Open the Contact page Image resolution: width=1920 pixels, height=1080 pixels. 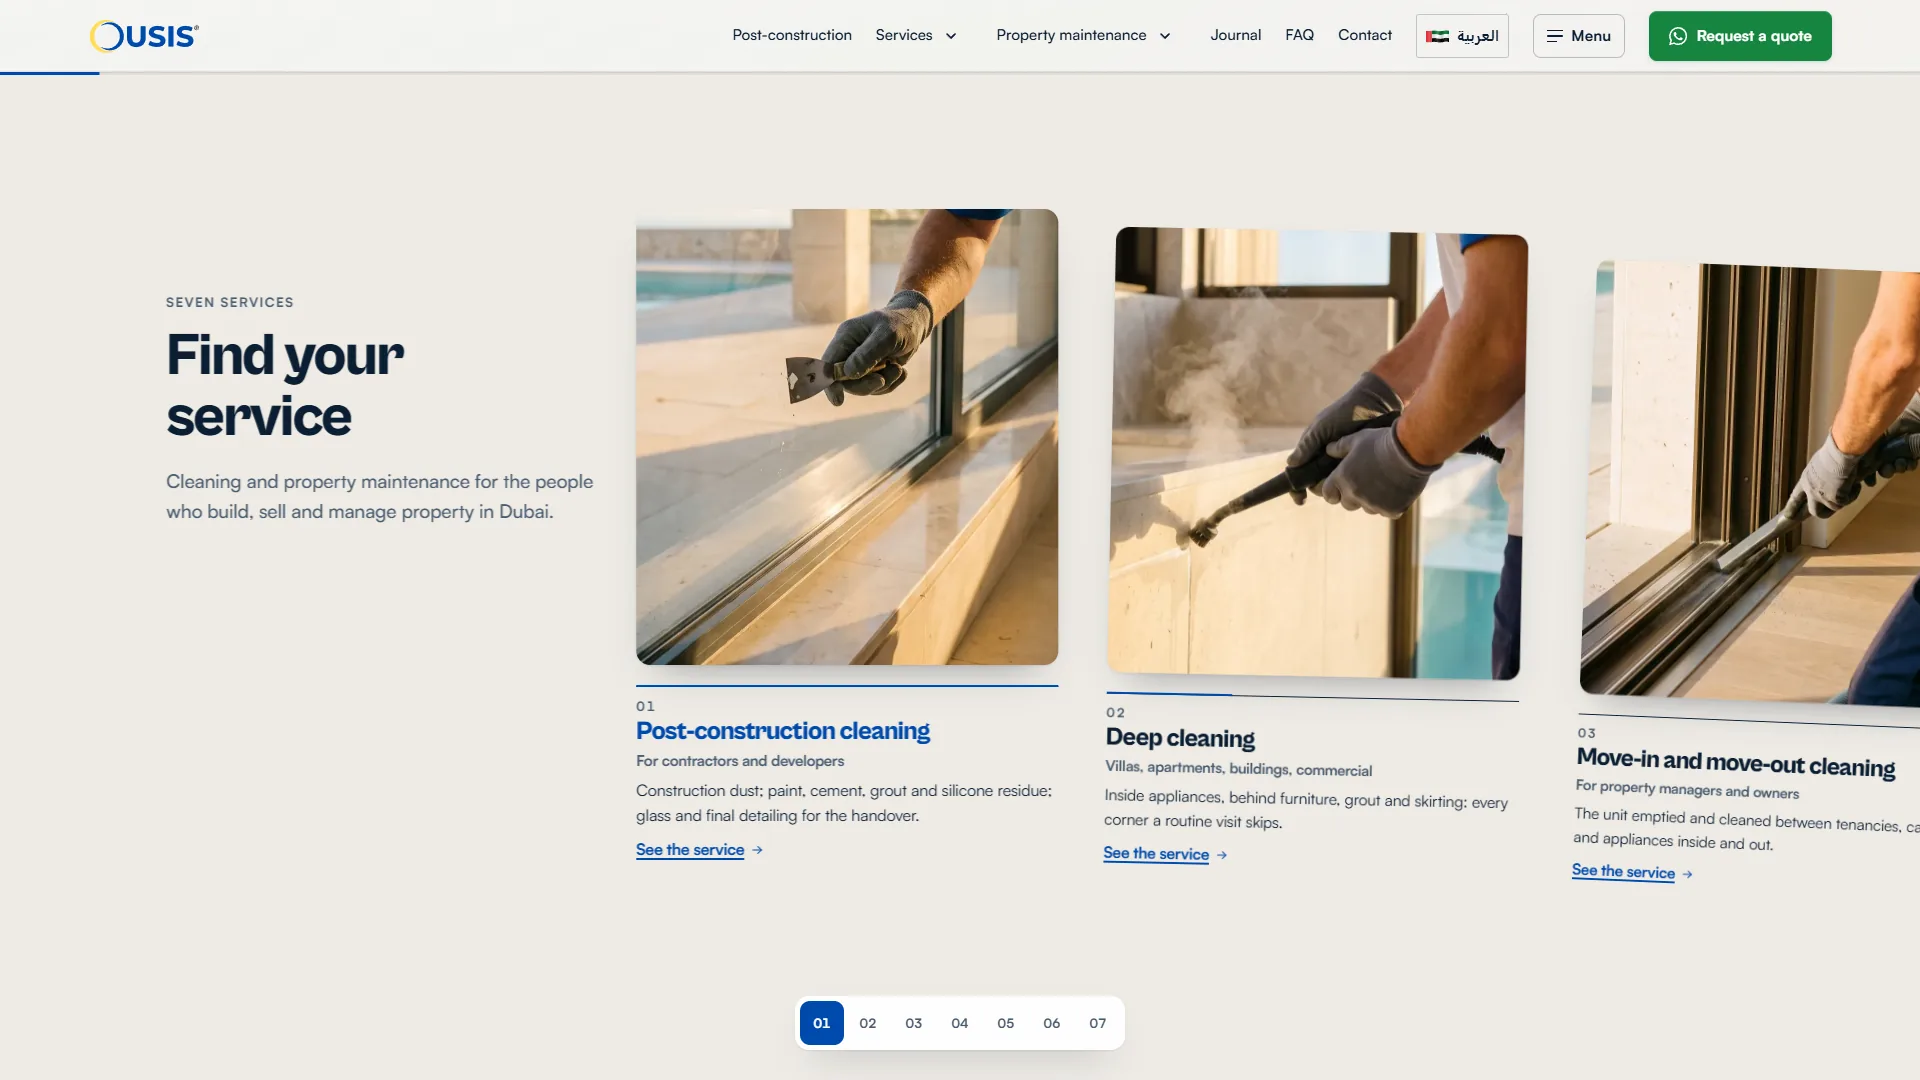pyautogui.click(x=1364, y=35)
